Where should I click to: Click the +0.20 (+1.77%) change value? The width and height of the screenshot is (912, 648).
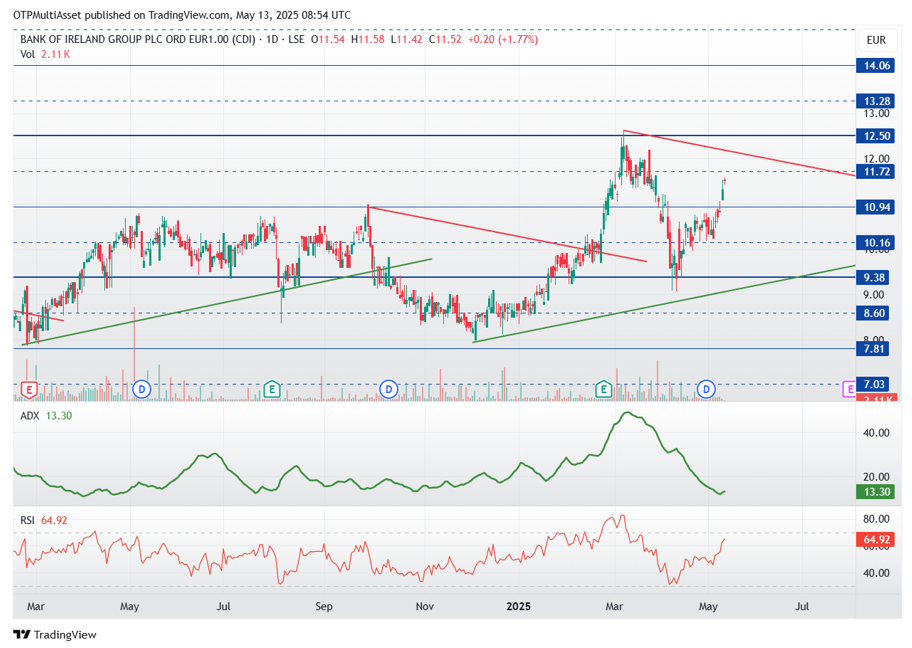503,40
